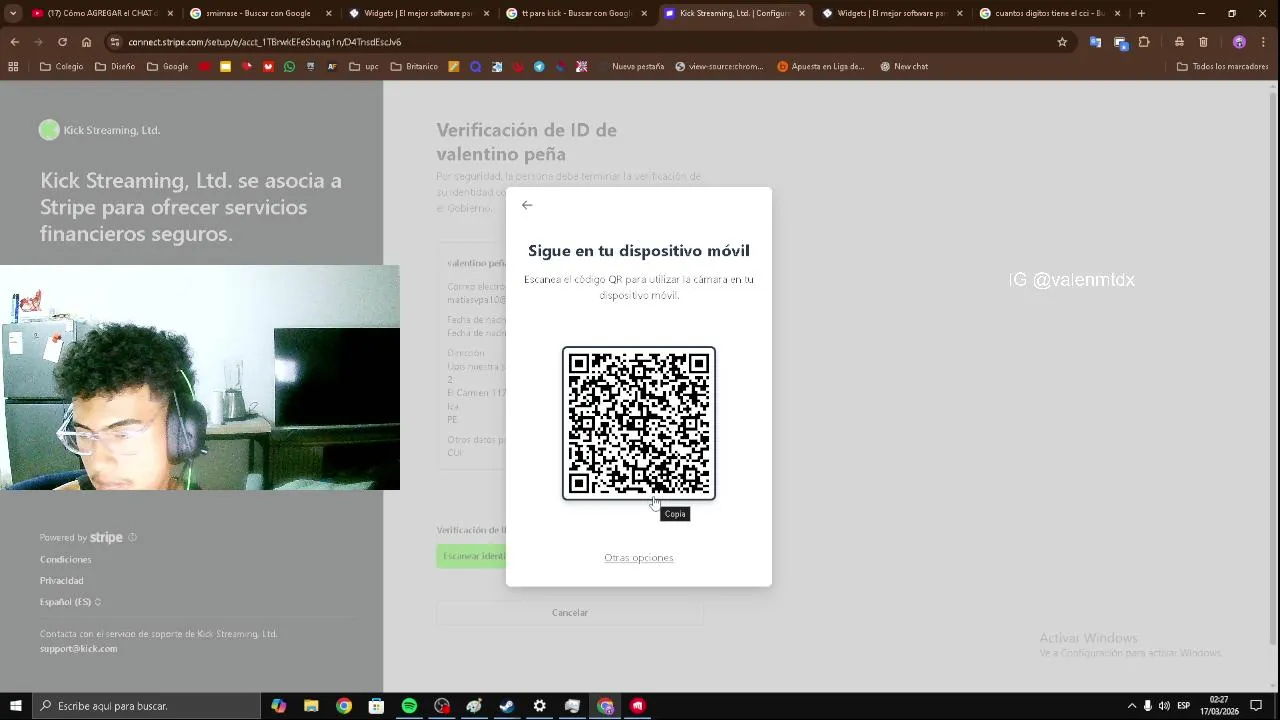1280x720 pixels.
Task: Open the Windows Start menu
Action: [15, 706]
